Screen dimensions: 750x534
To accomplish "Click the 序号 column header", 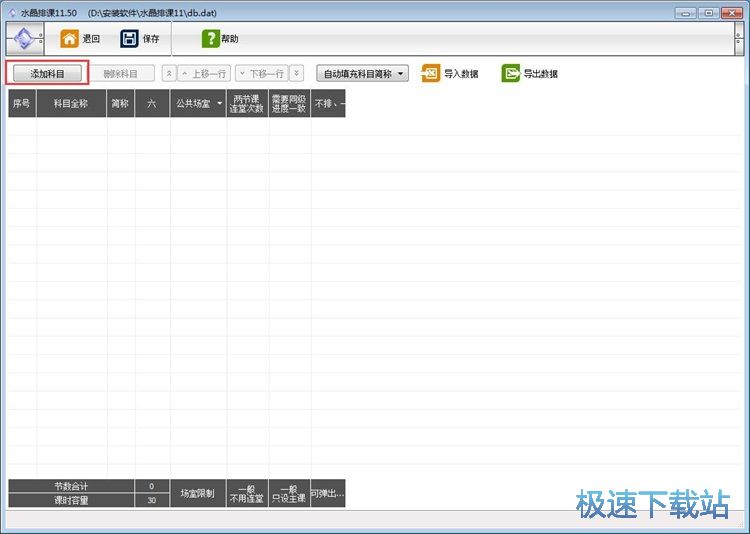I will pos(22,103).
